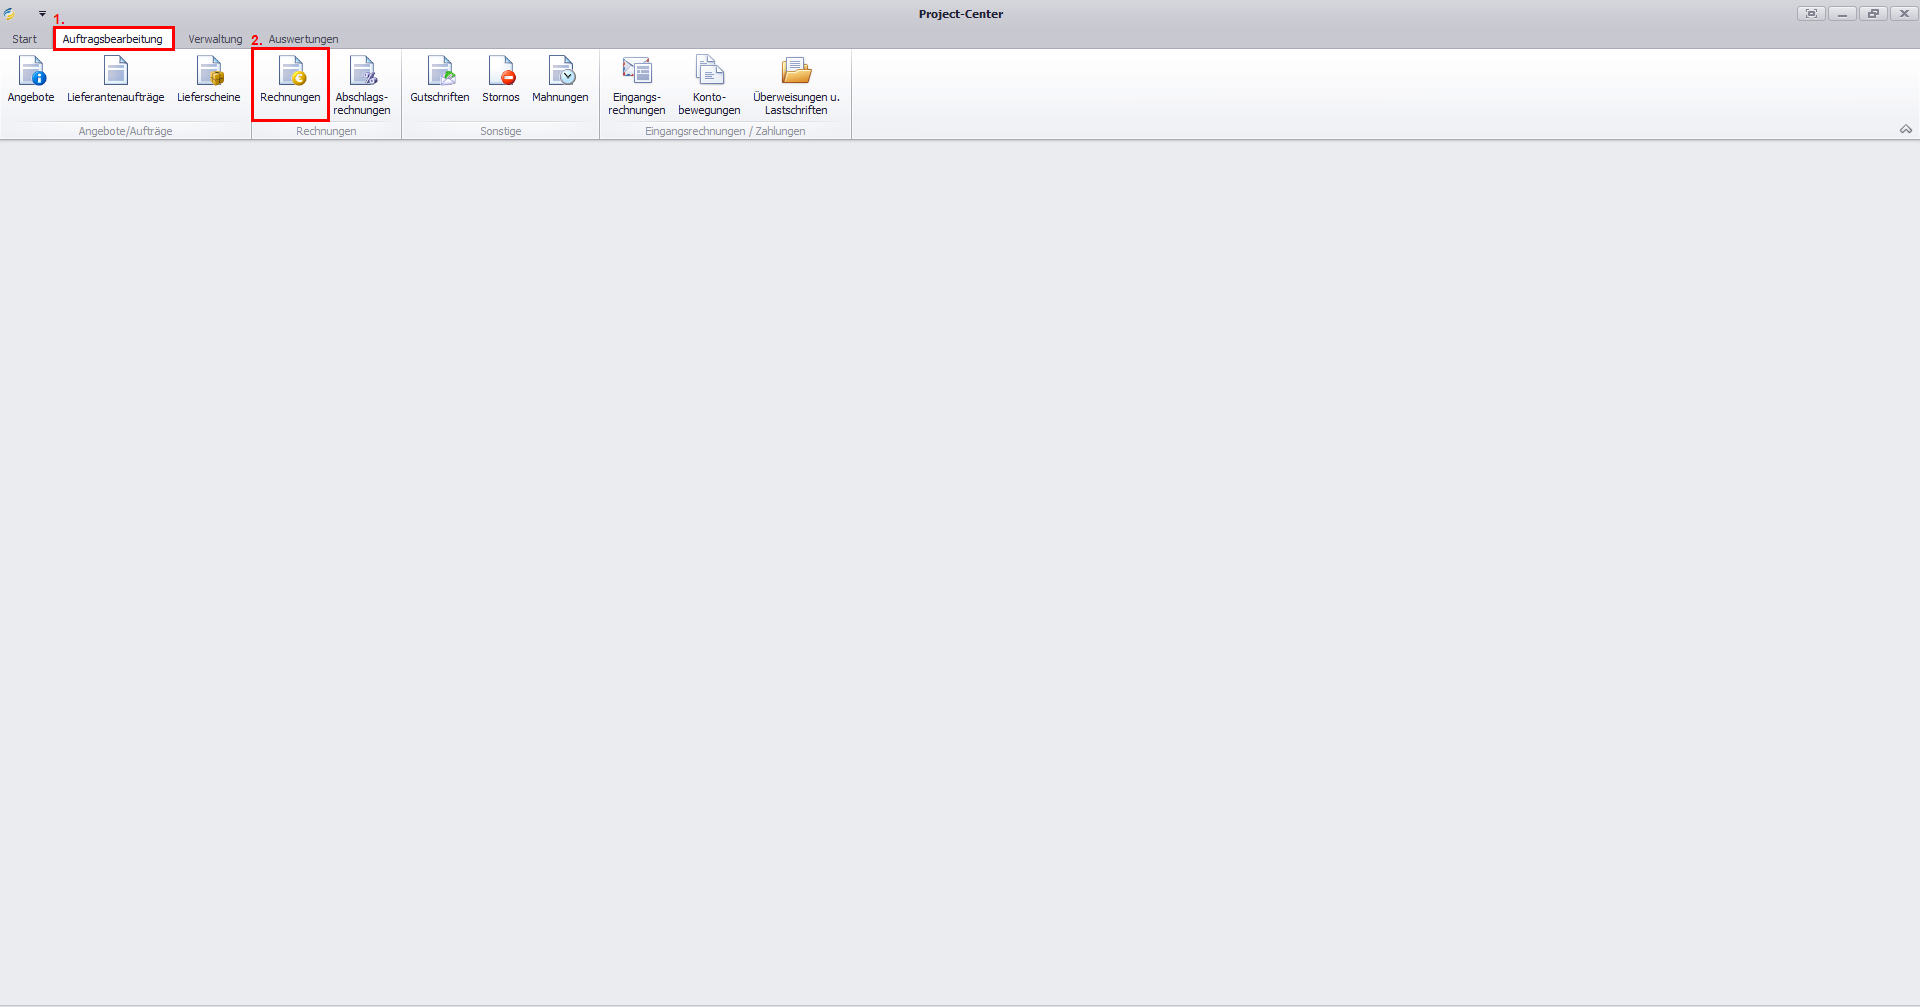Open Eingangsrechnungen
The width and height of the screenshot is (1920, 1007).
[x=637, y=82]
